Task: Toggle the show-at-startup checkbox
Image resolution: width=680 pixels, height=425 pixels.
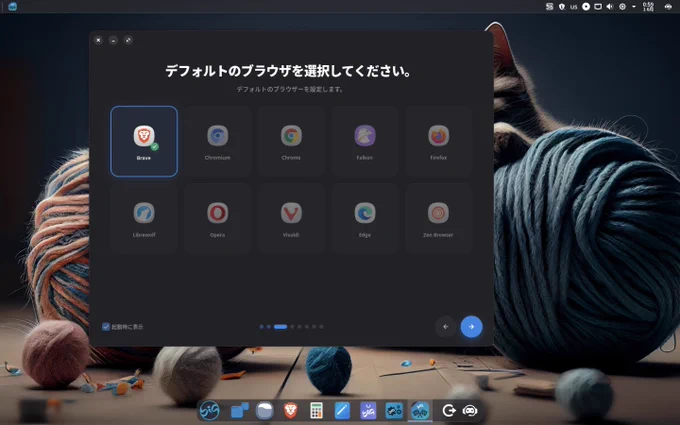Action: (x=106, y=327)
